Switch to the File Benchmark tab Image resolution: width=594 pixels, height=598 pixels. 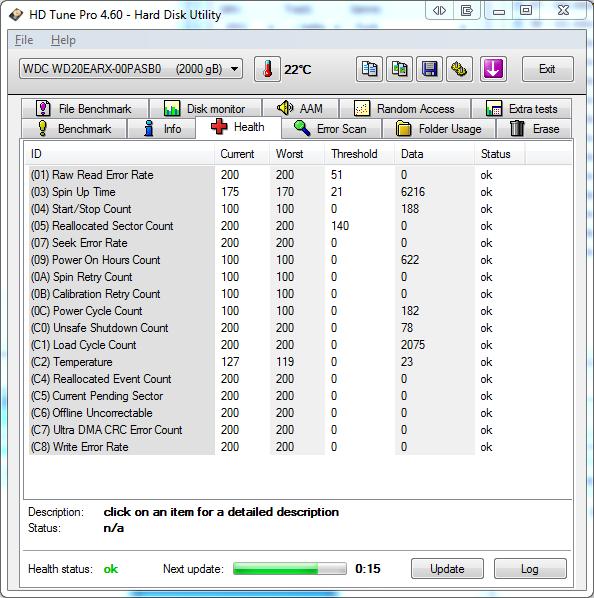click(85, 109)
